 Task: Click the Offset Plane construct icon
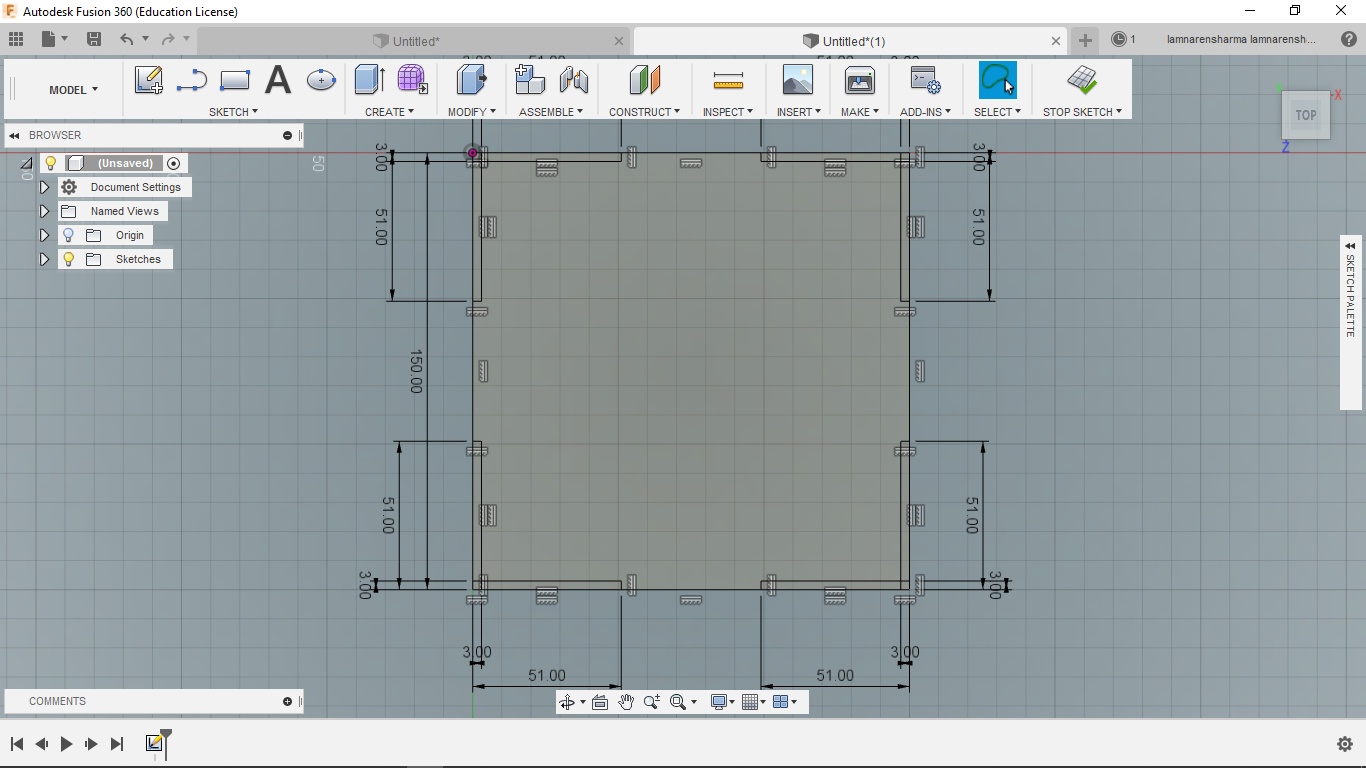click(x=645, y=80)
